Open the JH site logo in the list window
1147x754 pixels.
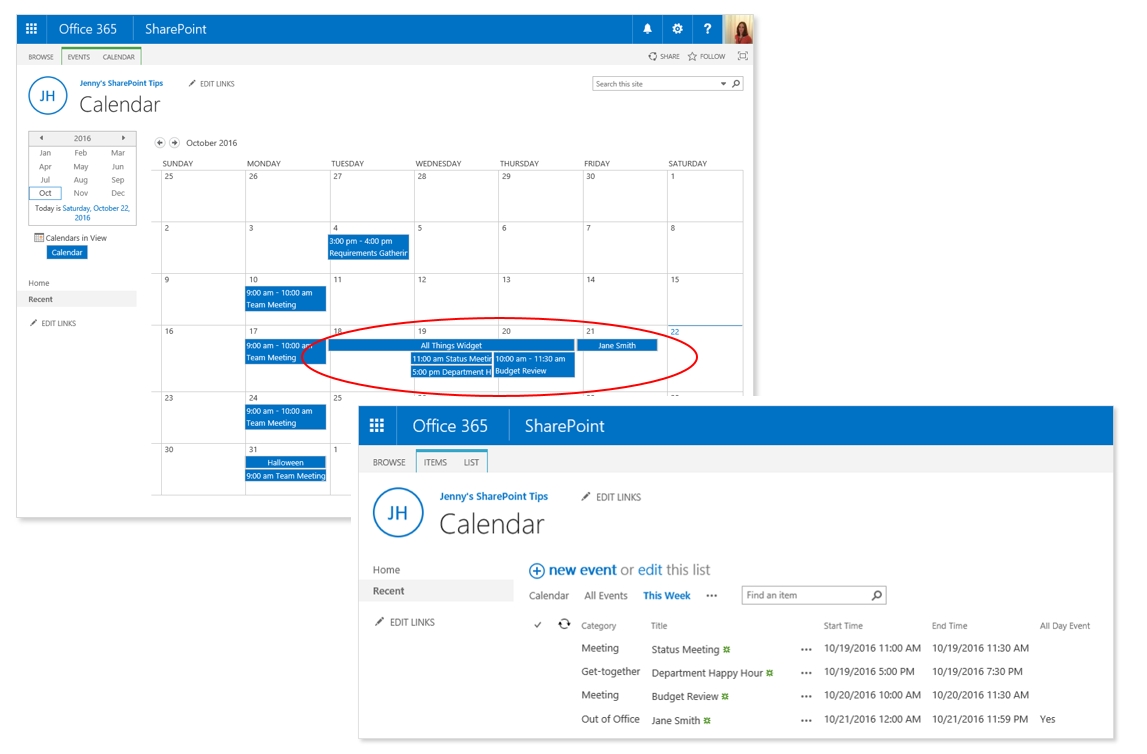pos(398,513)
